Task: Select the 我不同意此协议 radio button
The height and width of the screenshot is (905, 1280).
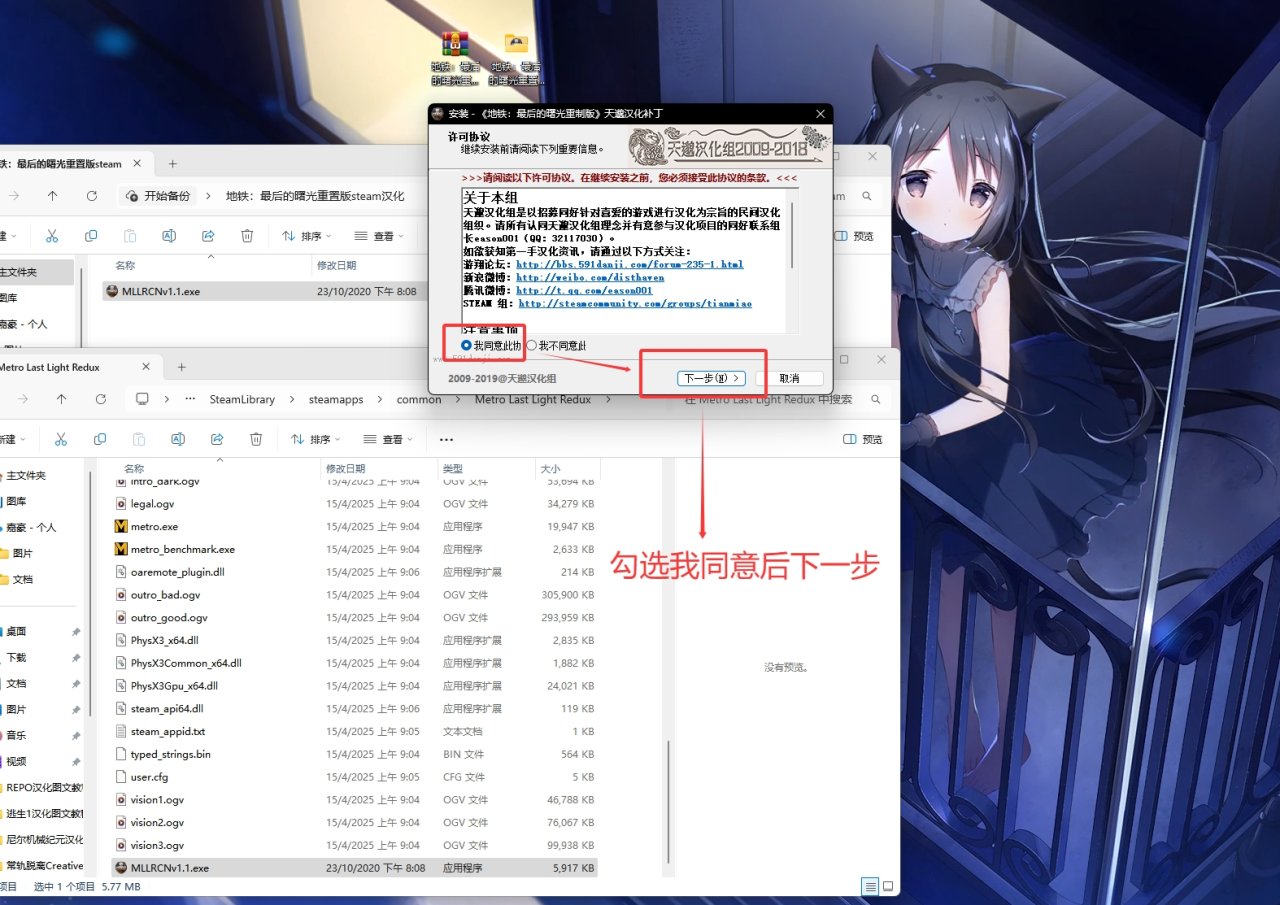Action: pyautogui.click(x=531, y=345)
